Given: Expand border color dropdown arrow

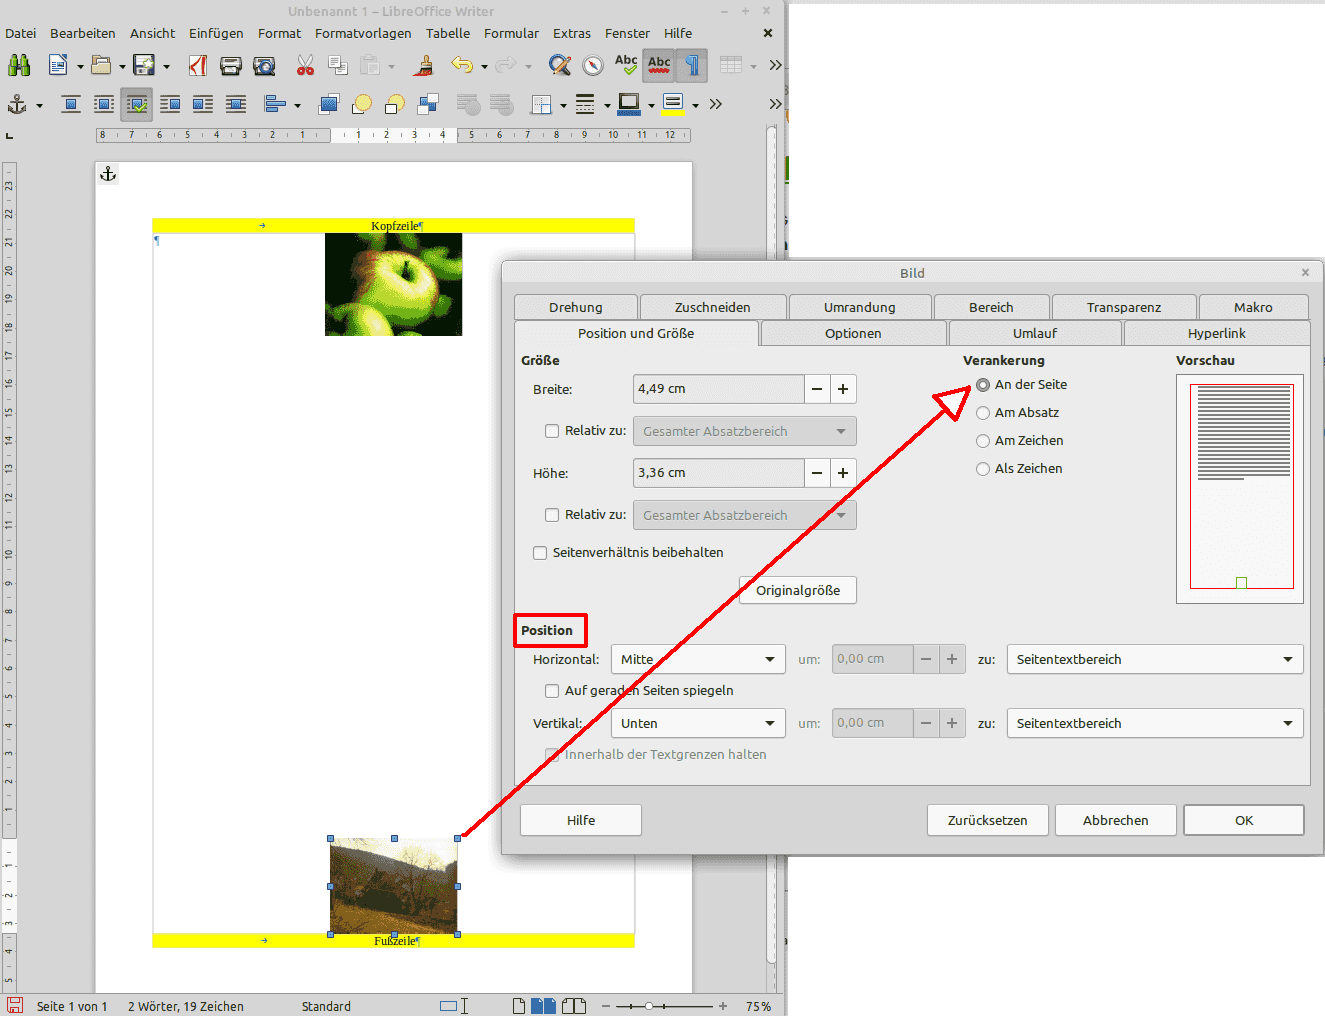Looking at the screenshot, I should click(651, 105).
